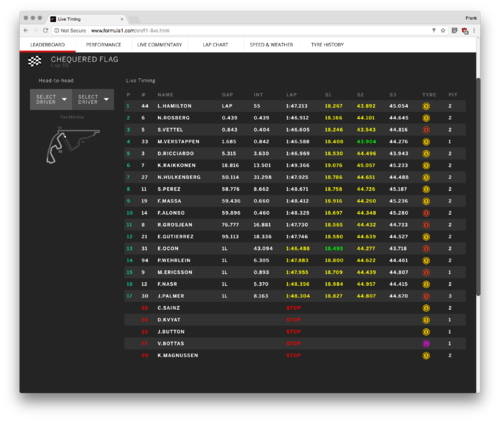Click S.Vettel's red tyre icon

click(x=426, y=130)
